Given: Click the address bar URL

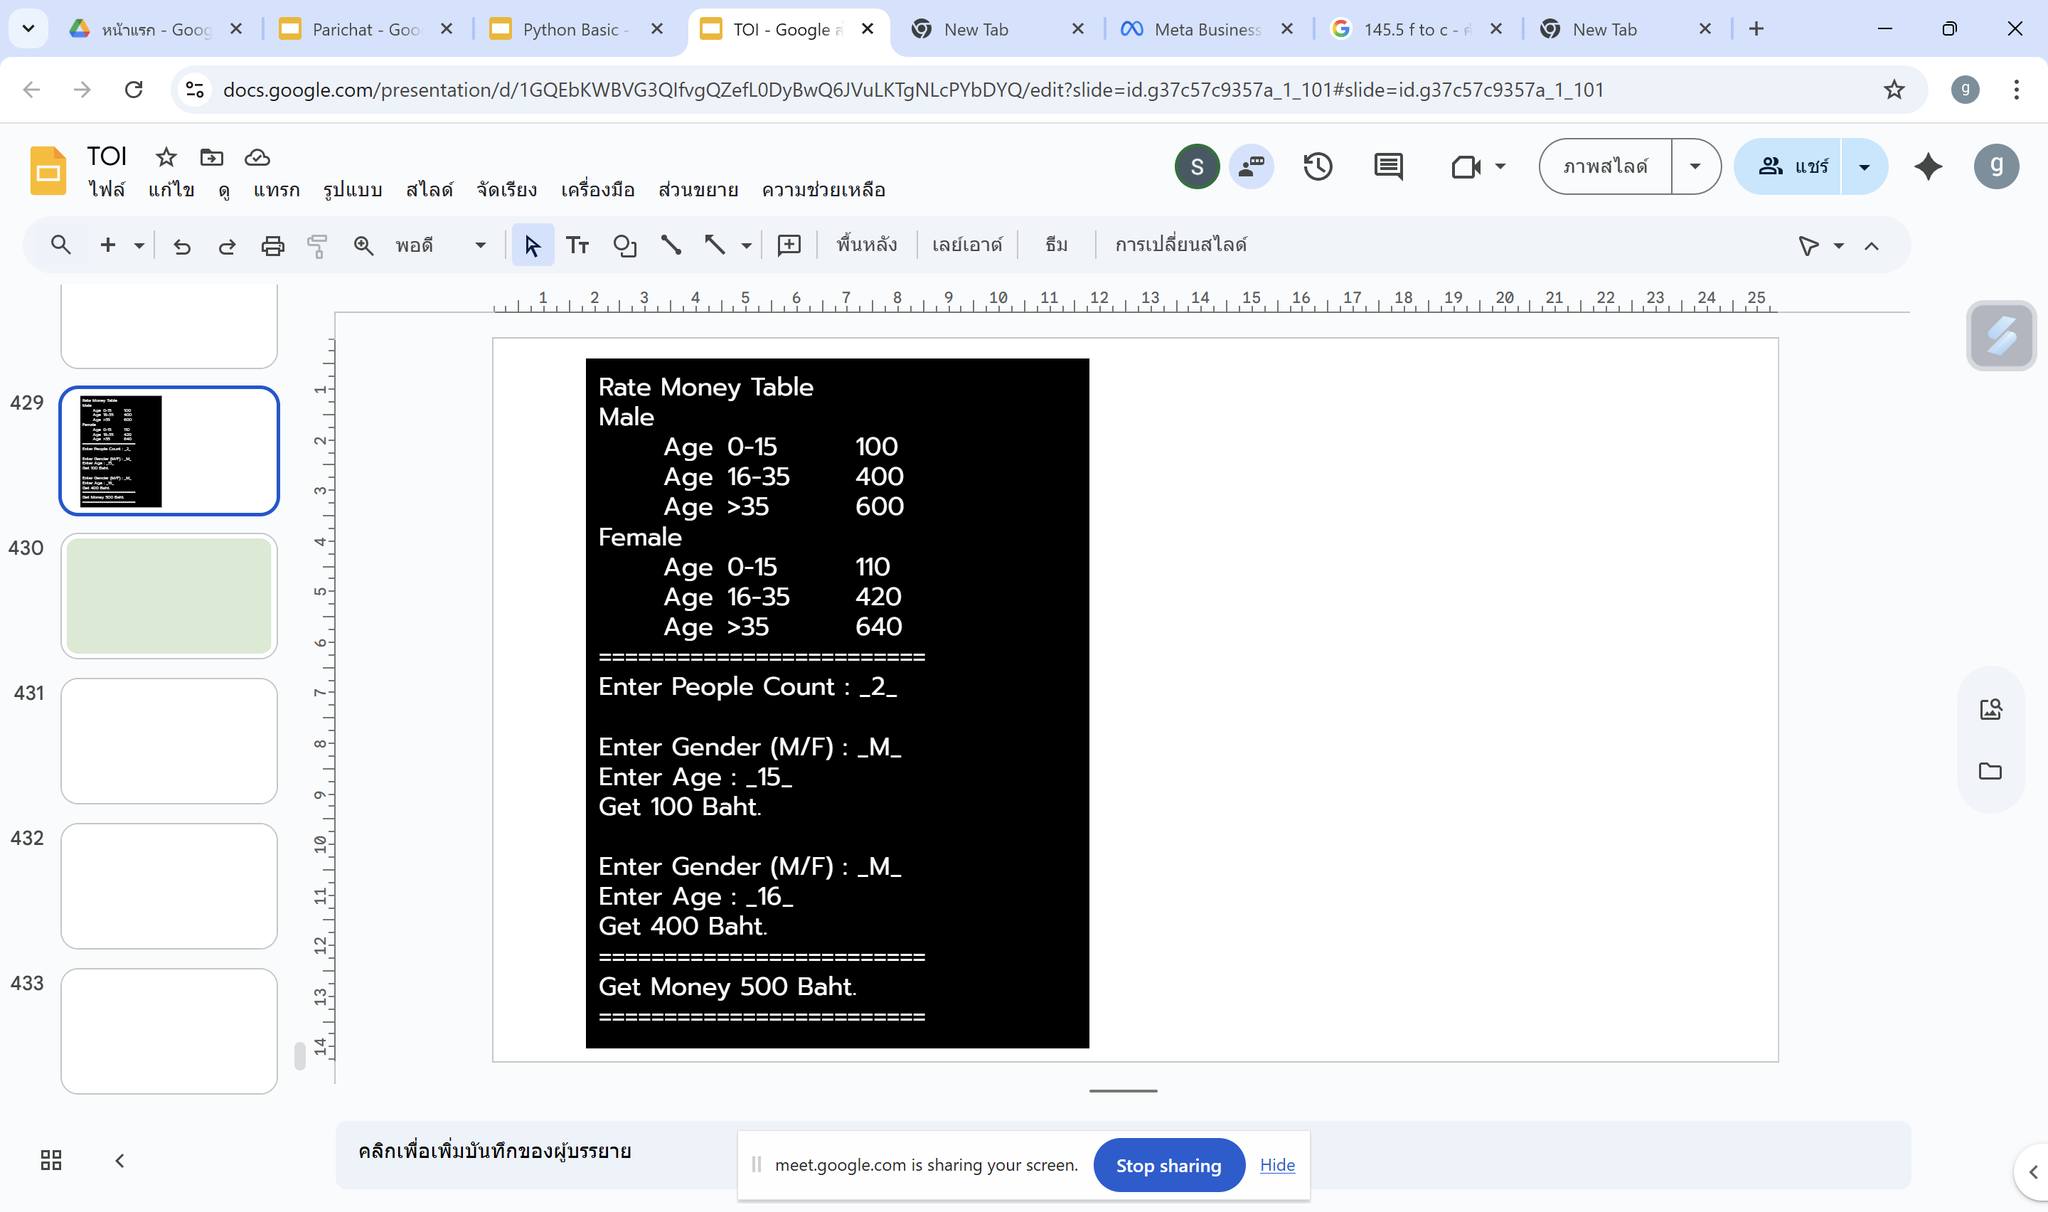Looking at the screenshot, I should (x=912, y=90).
